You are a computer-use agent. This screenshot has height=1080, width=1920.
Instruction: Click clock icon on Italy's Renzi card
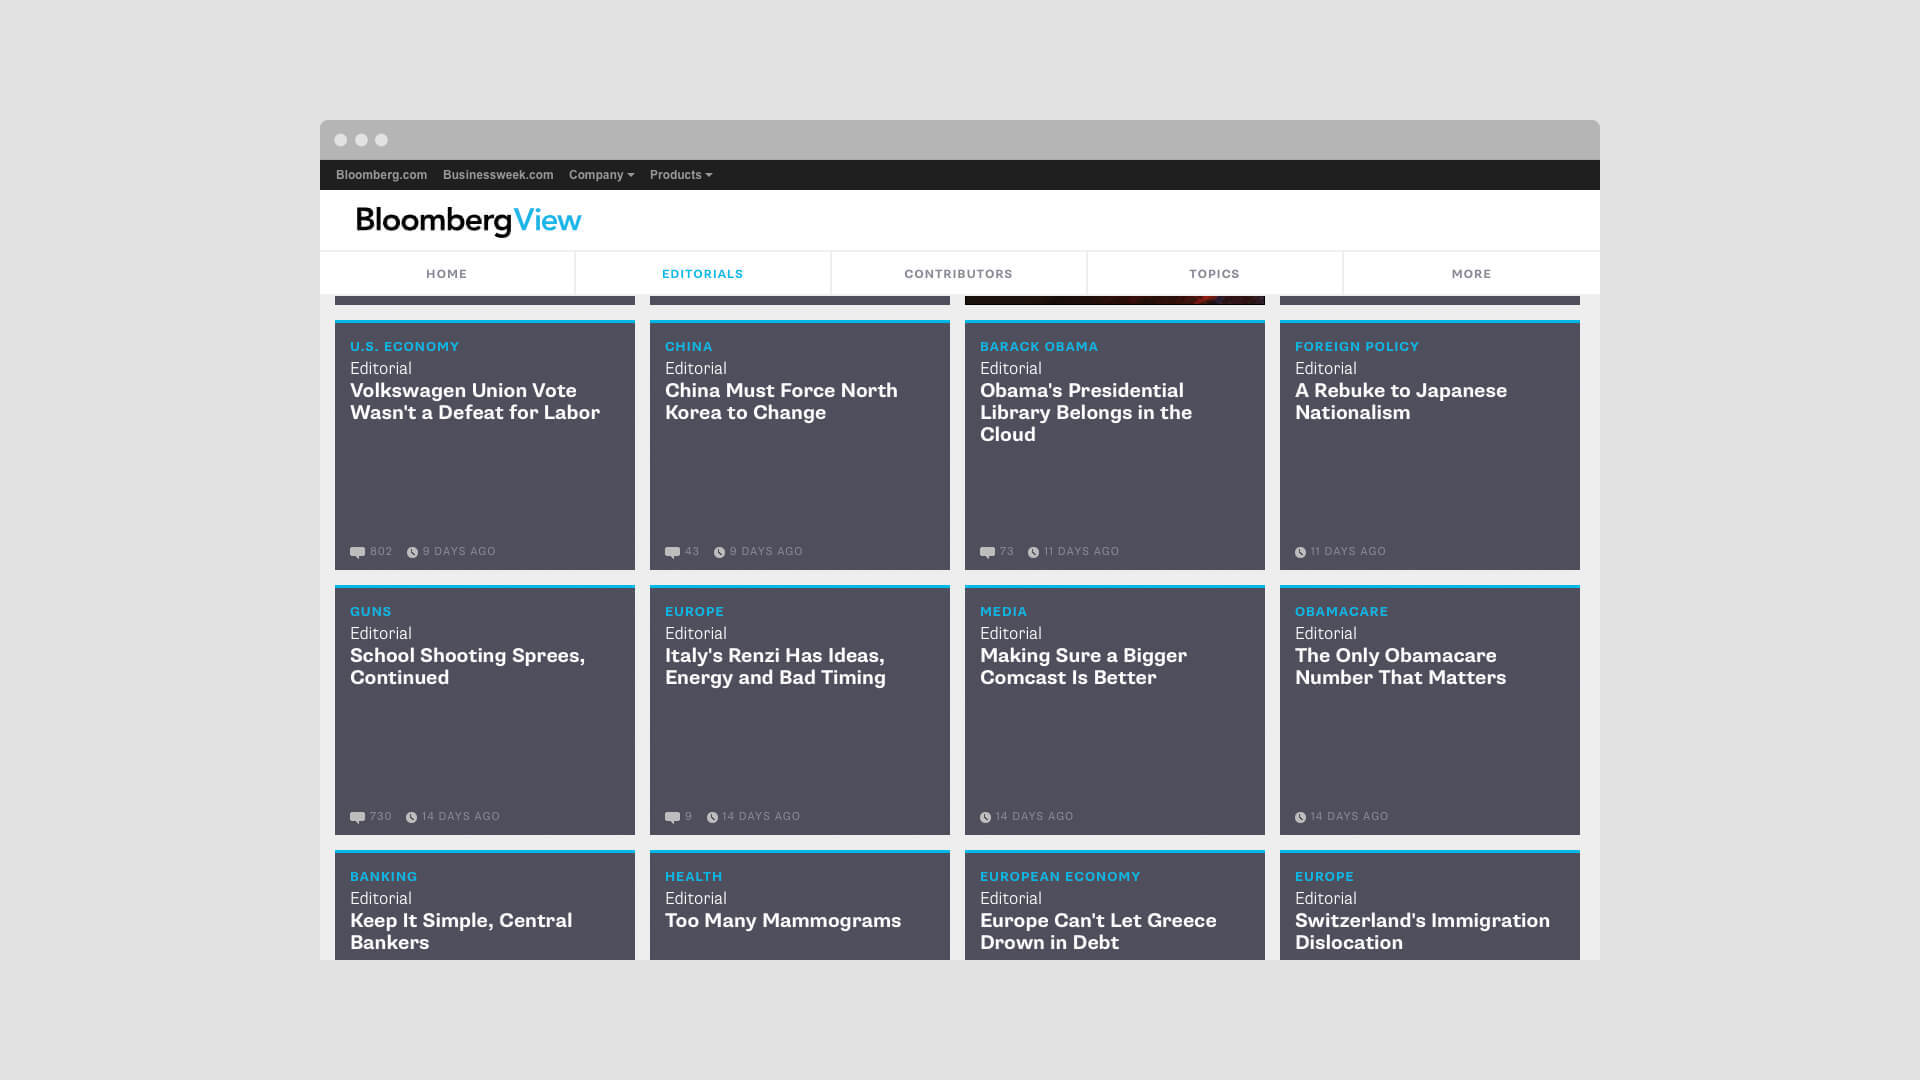(712, 817)
